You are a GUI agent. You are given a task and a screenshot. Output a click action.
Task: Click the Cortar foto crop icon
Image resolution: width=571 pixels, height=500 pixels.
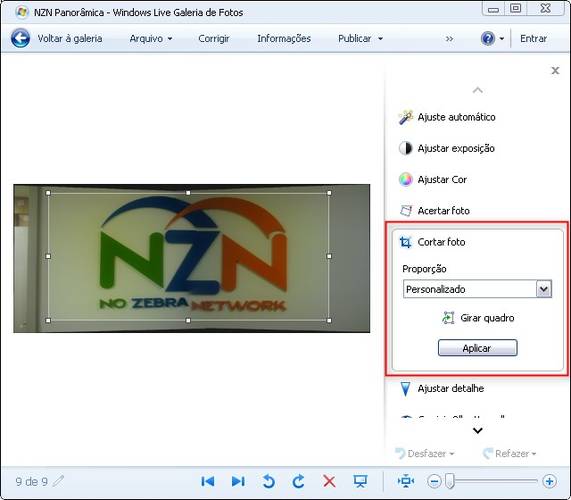tap(406, 242)
